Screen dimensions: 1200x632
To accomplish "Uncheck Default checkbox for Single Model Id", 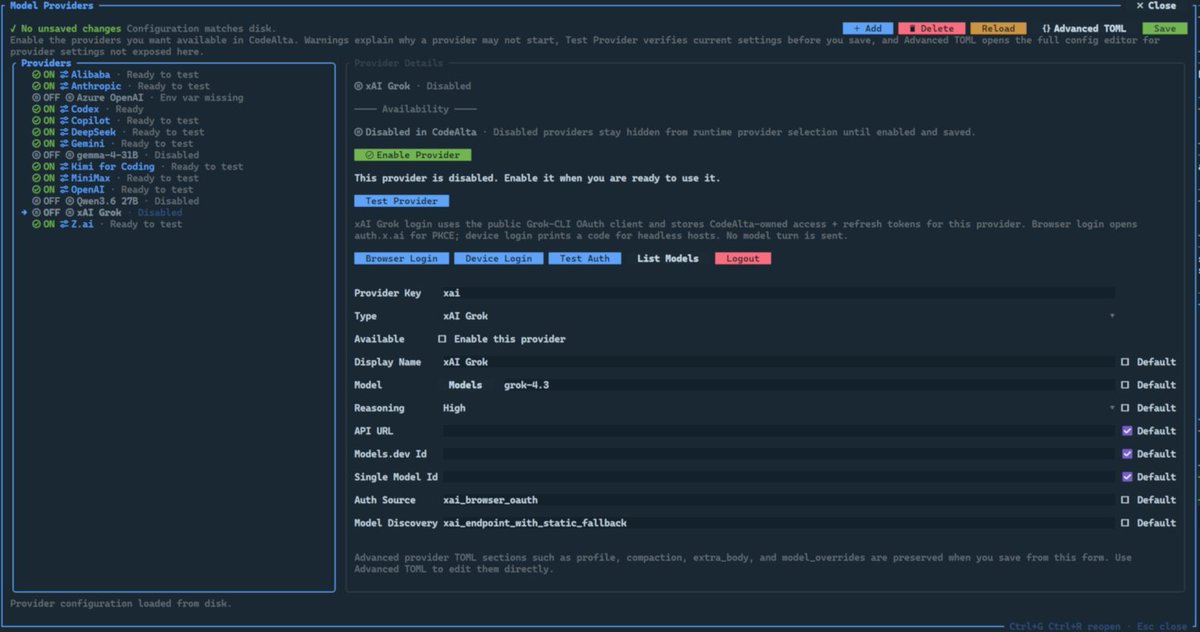I will [x=1127, y=477].
